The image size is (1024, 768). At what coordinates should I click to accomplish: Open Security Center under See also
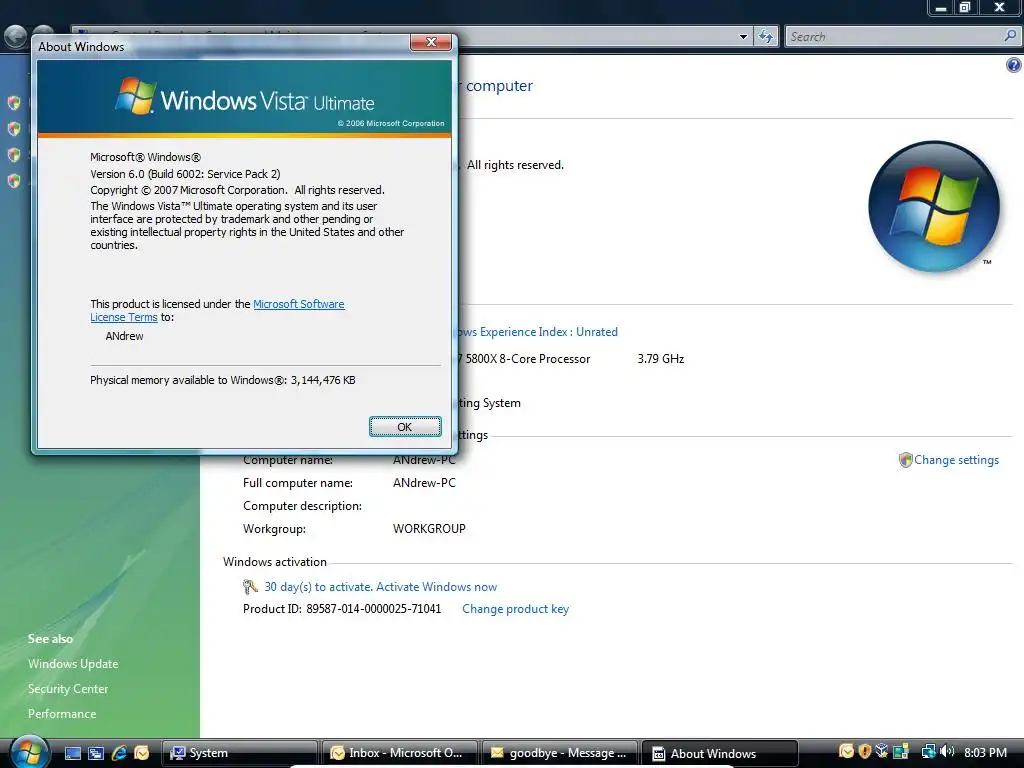[68, 688]
